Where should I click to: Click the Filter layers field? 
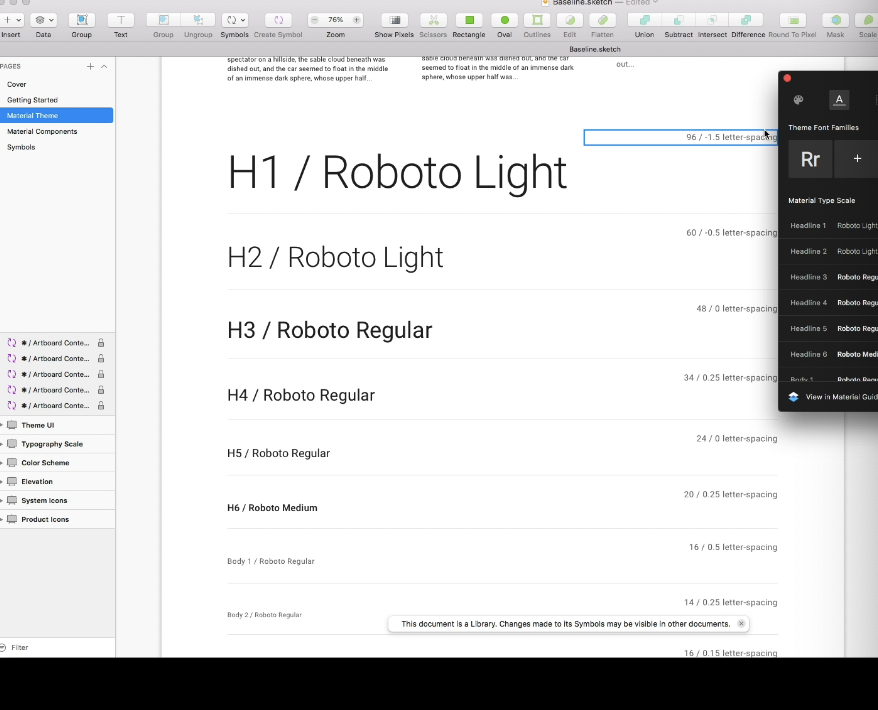coord(58,647)
